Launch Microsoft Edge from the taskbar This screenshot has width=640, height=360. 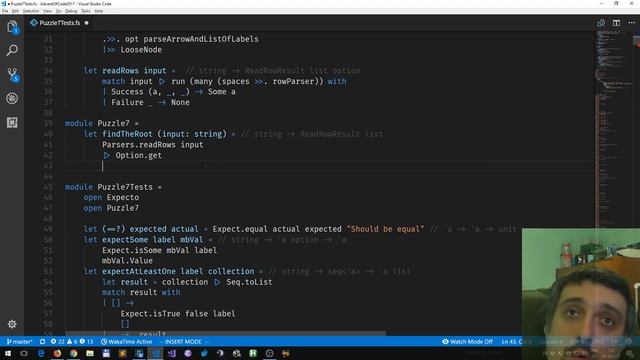(x=41, y=353)
